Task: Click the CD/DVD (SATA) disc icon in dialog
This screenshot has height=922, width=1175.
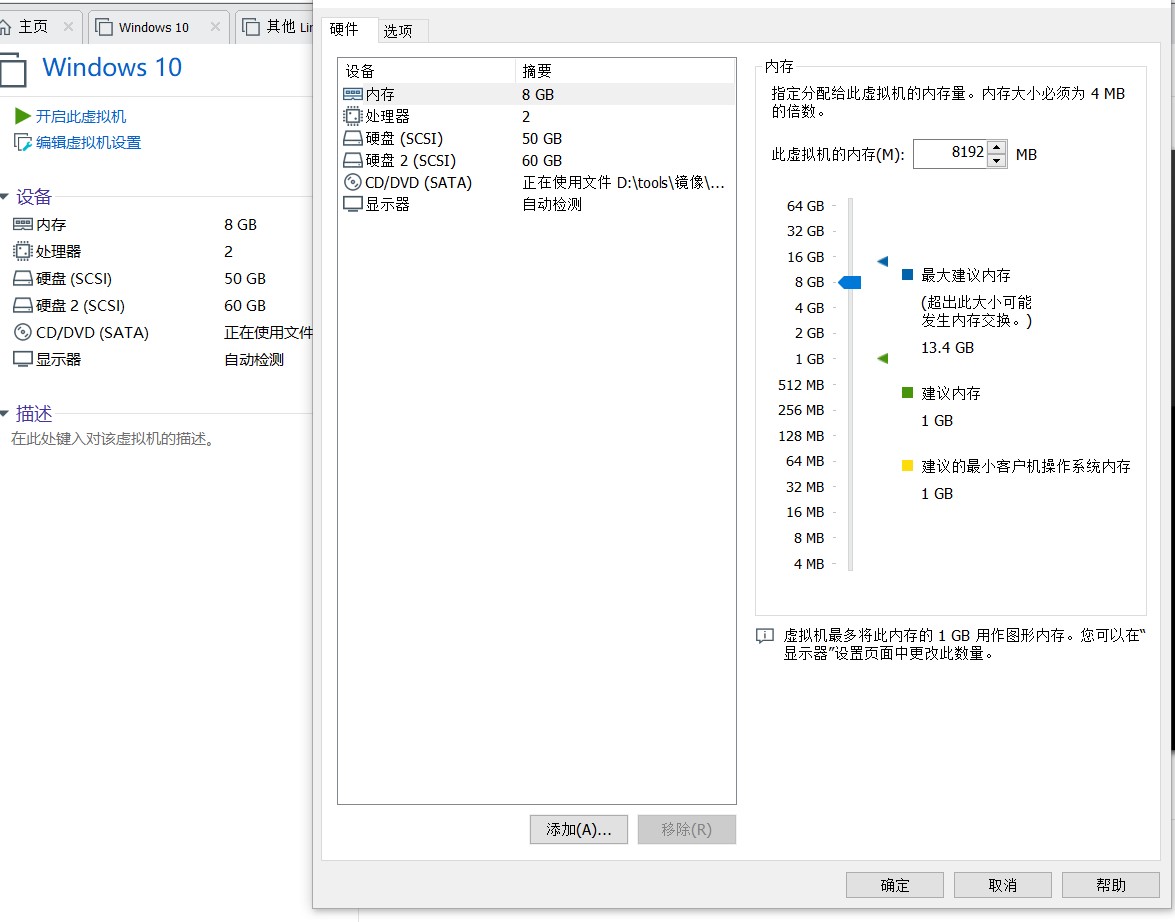Action: [x=352, y=182]
